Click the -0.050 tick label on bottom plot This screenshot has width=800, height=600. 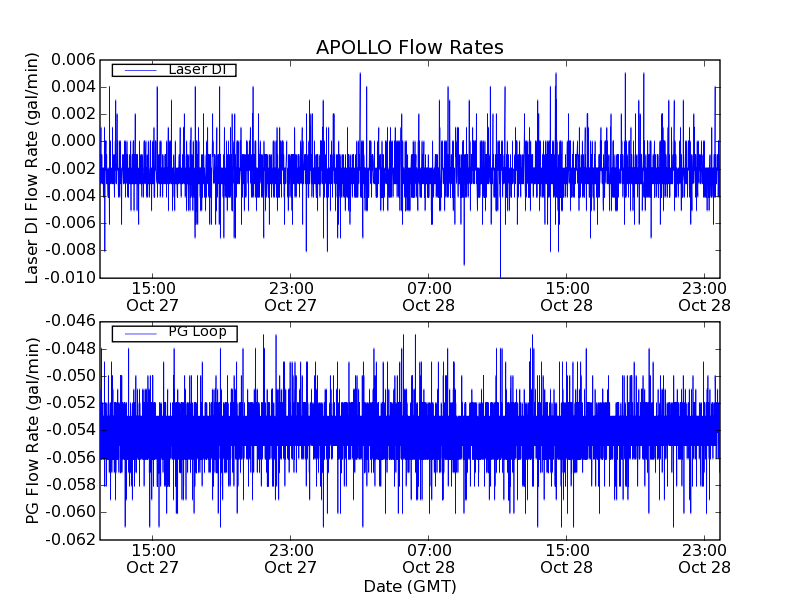pos(71,377)
